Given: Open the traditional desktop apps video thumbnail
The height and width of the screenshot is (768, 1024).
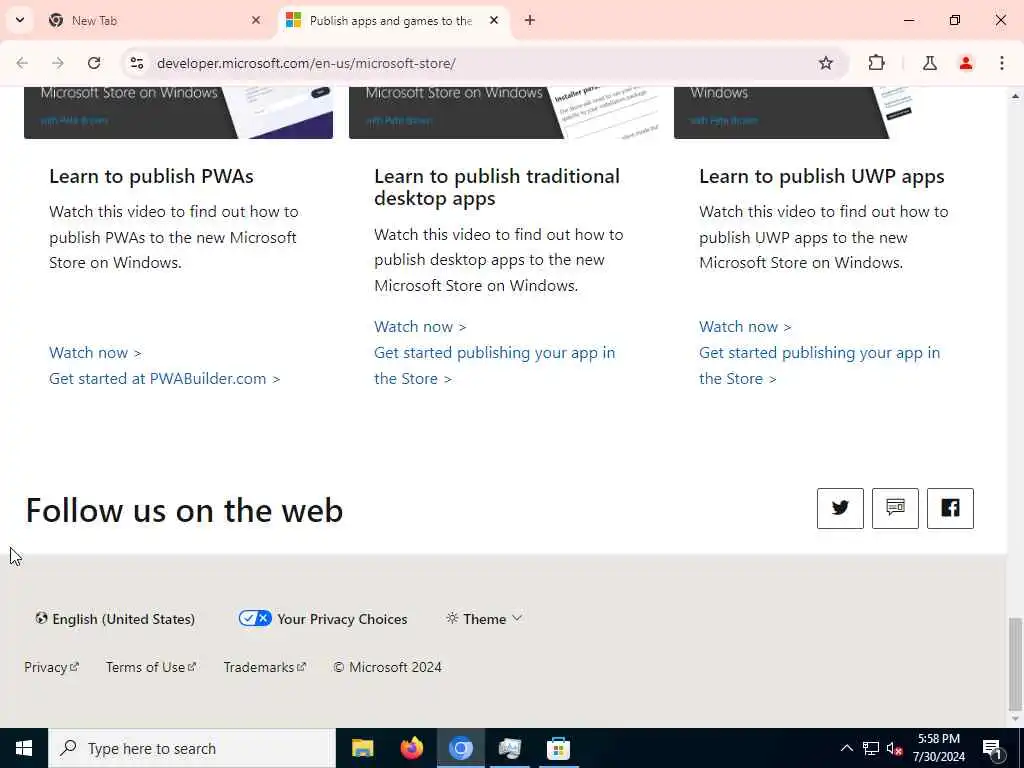Looking at the screenshot, I should (x=504, y=112).
